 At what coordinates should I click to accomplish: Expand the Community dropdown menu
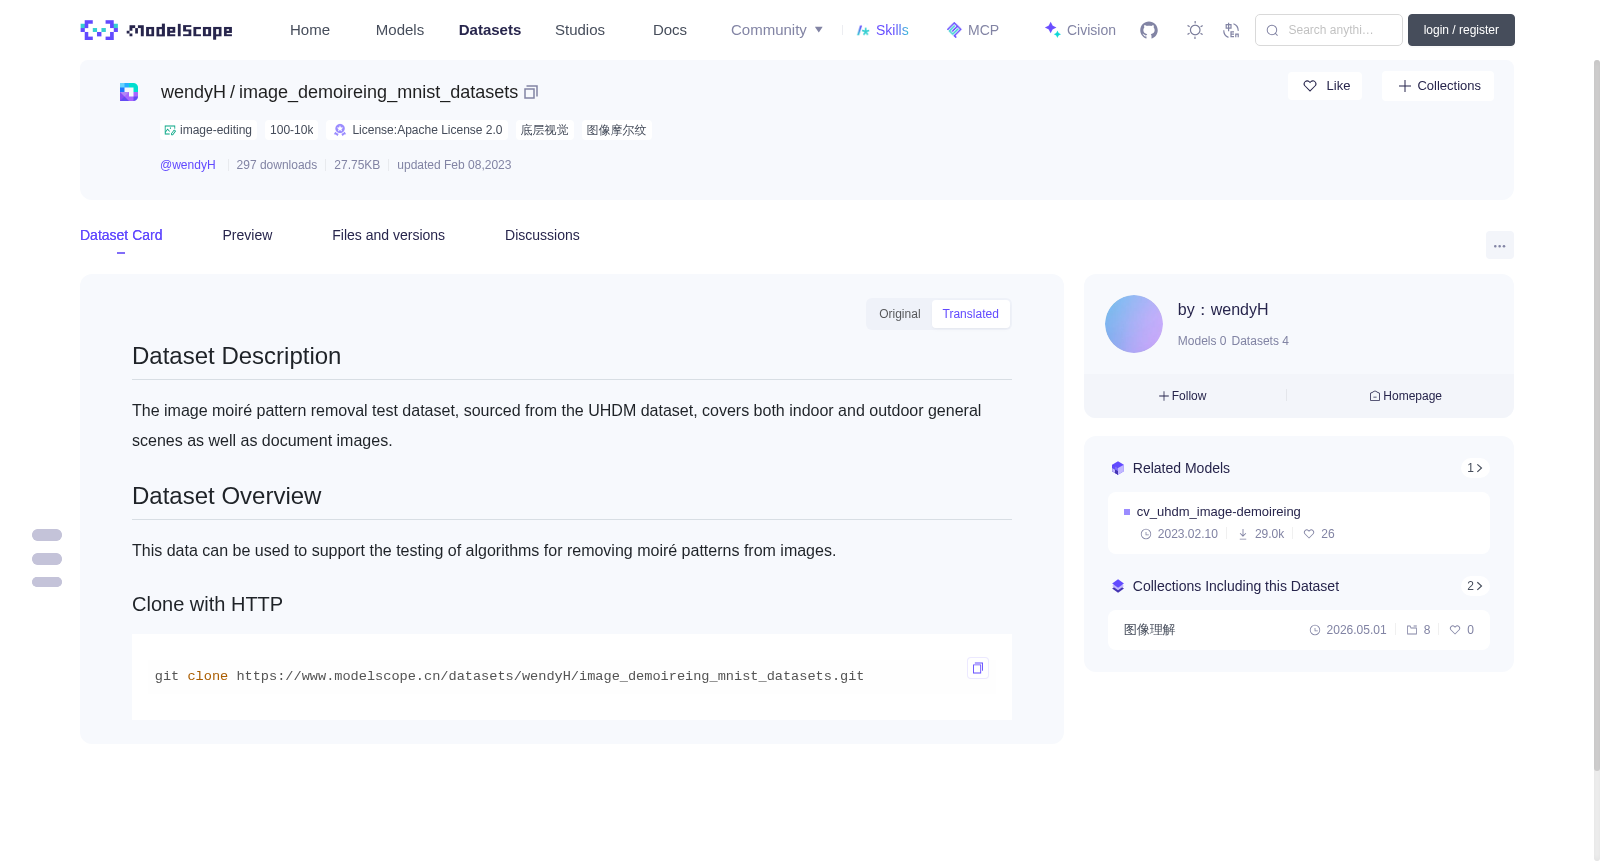(777, 30)
